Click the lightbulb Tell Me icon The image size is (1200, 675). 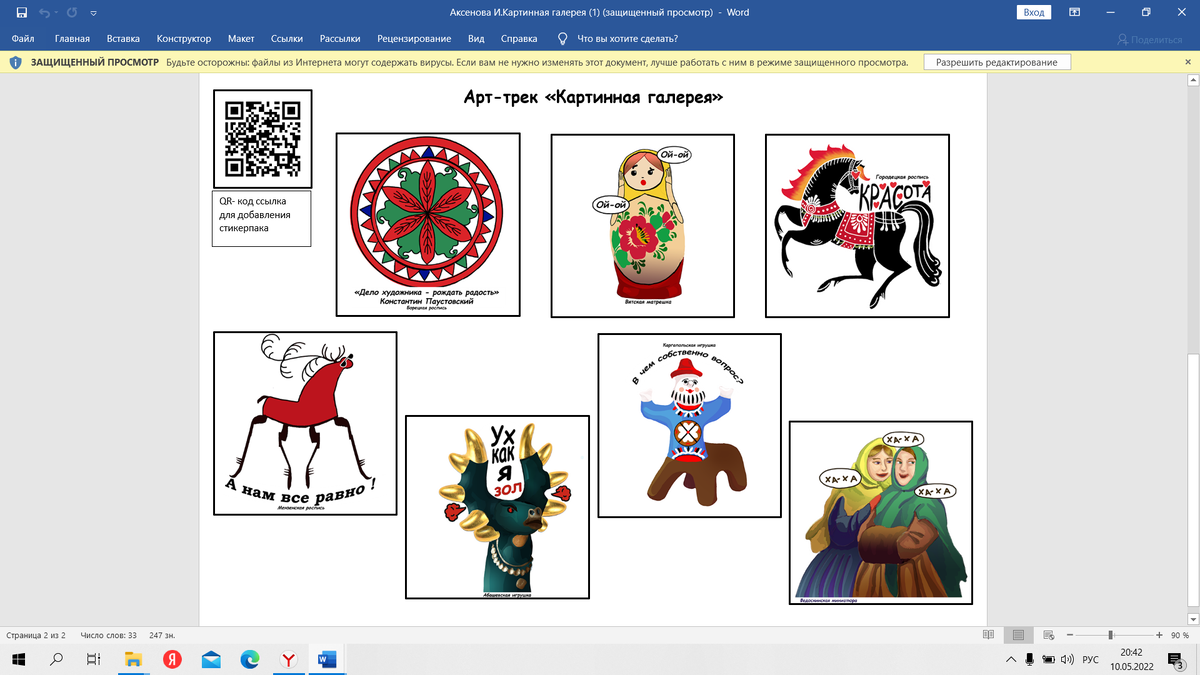[x=562, y=39]
